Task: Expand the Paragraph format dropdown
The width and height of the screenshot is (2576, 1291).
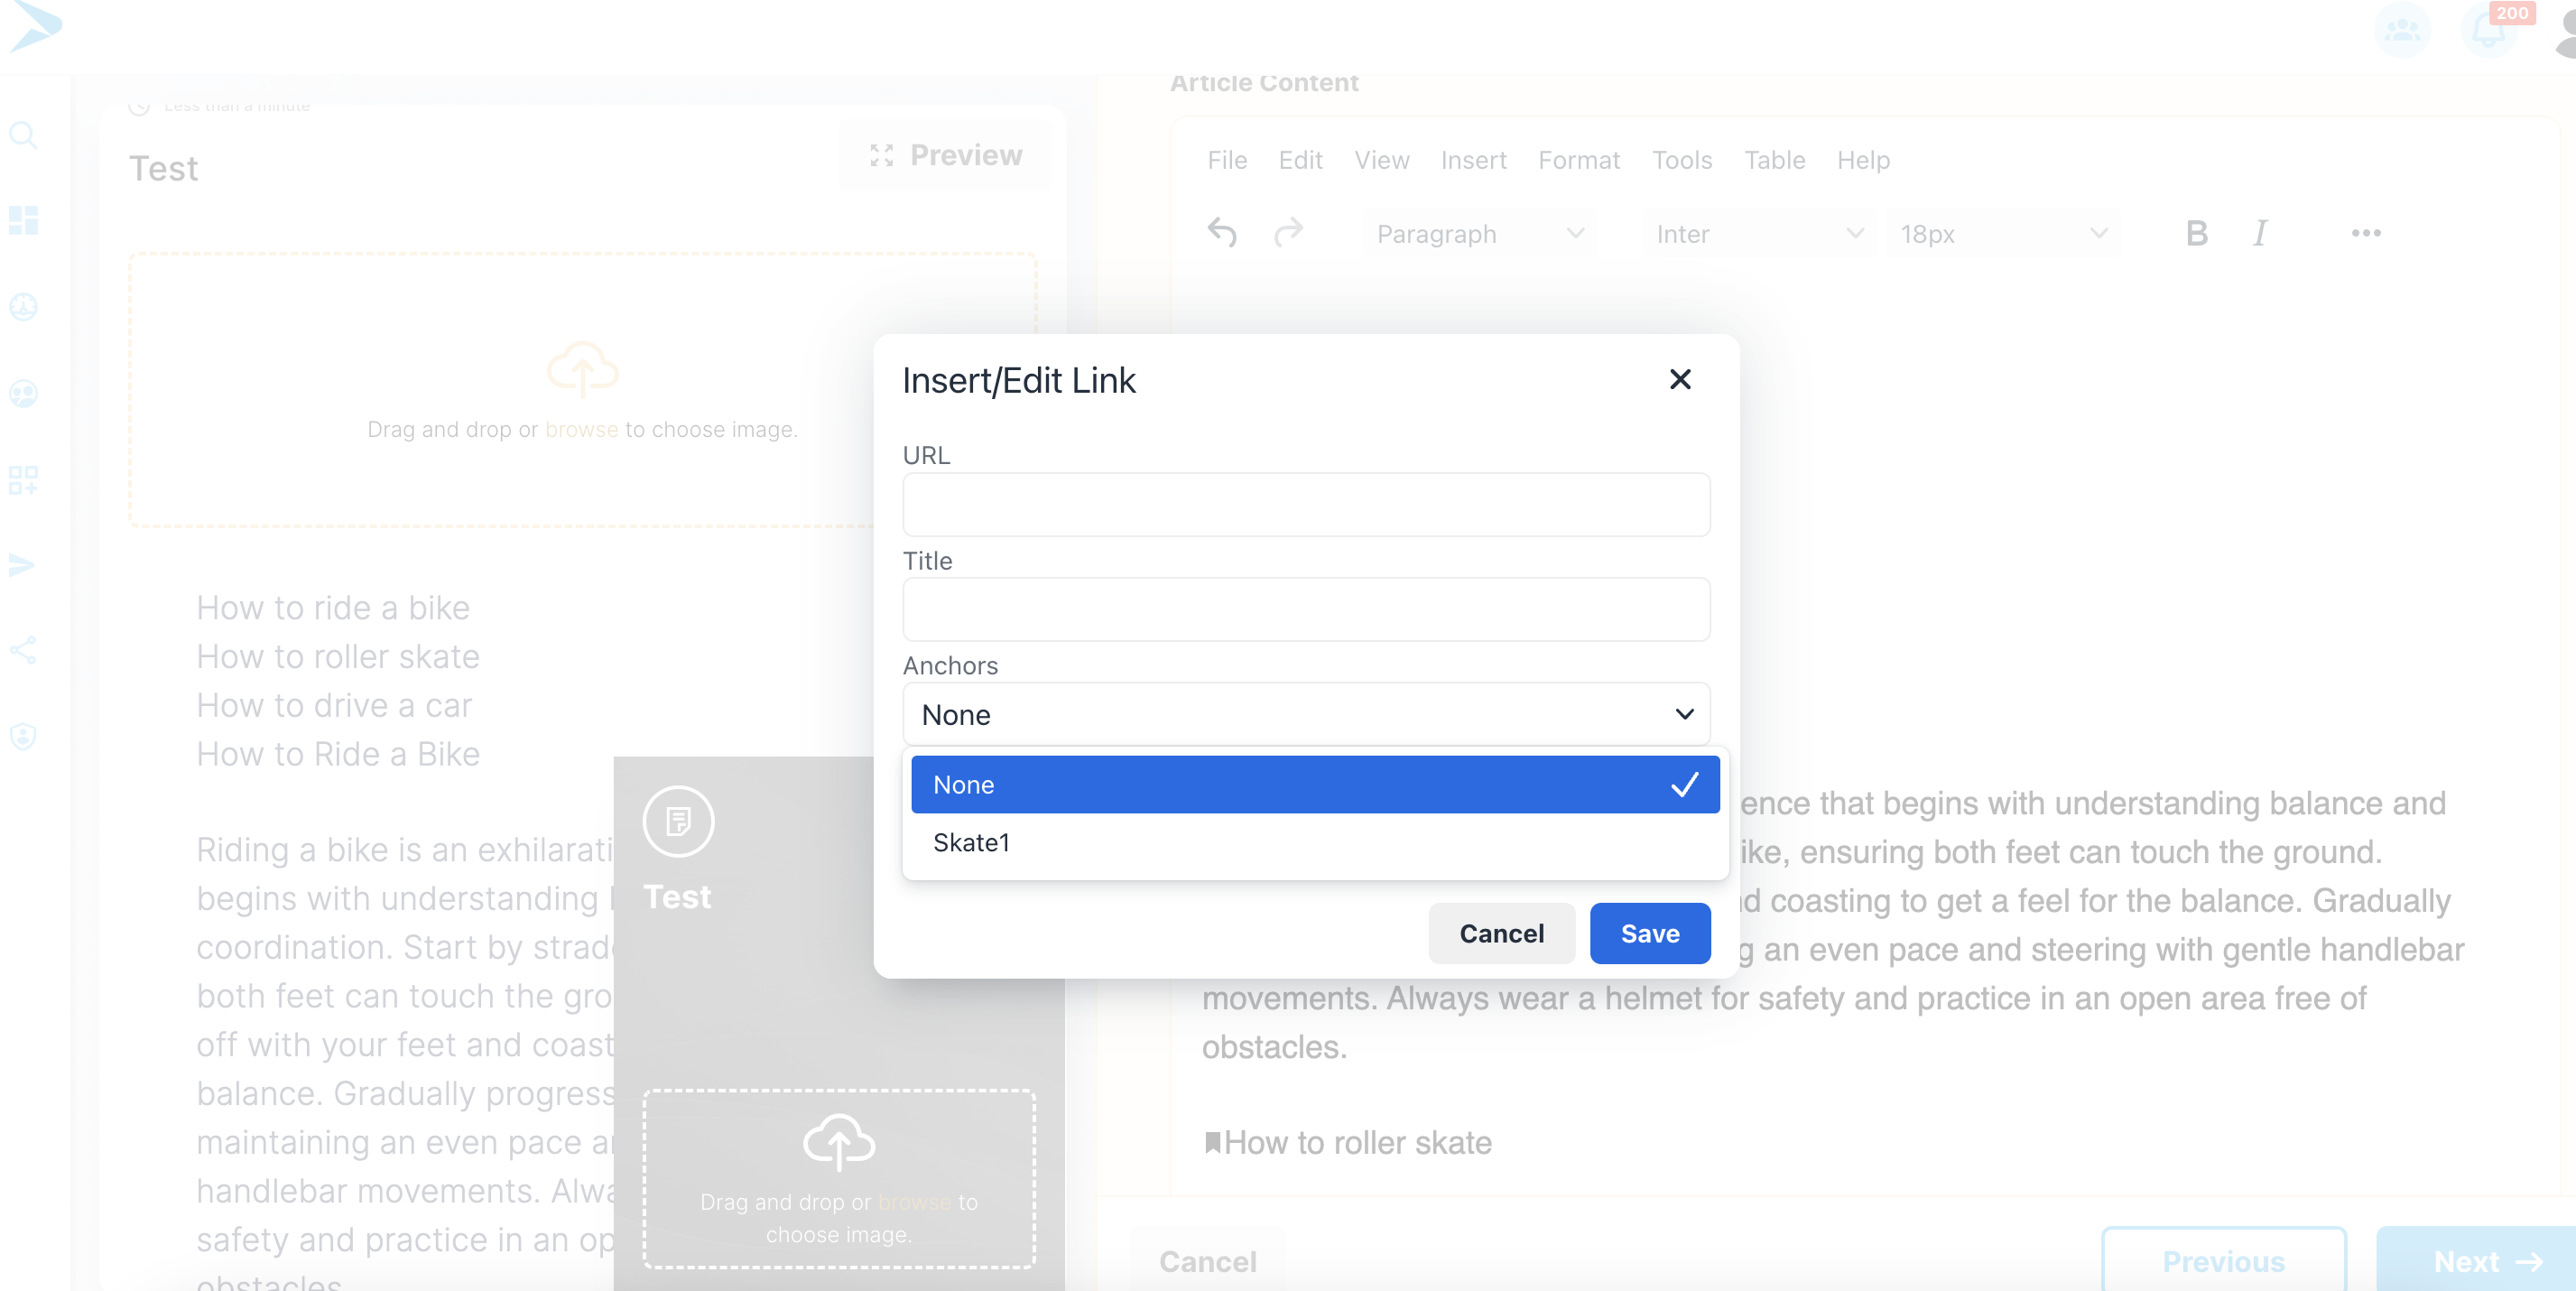Action: (x=1479, y=234)
